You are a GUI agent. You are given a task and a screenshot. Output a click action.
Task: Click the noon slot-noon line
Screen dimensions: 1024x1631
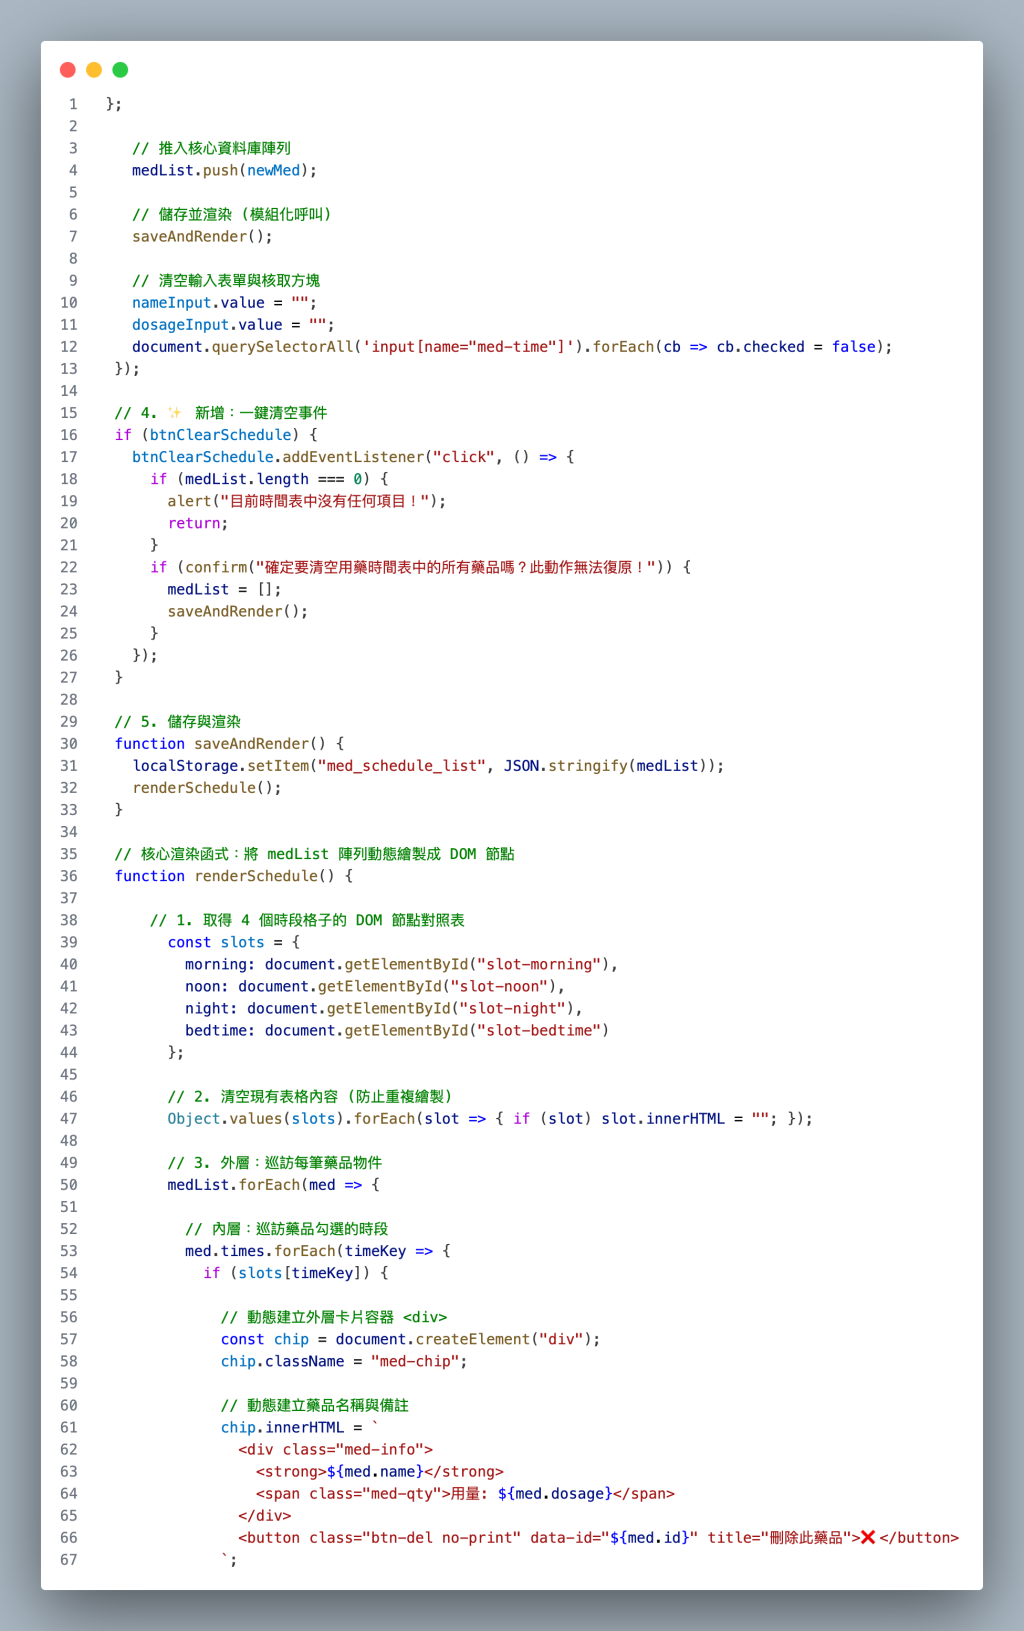tap(375, 987)
